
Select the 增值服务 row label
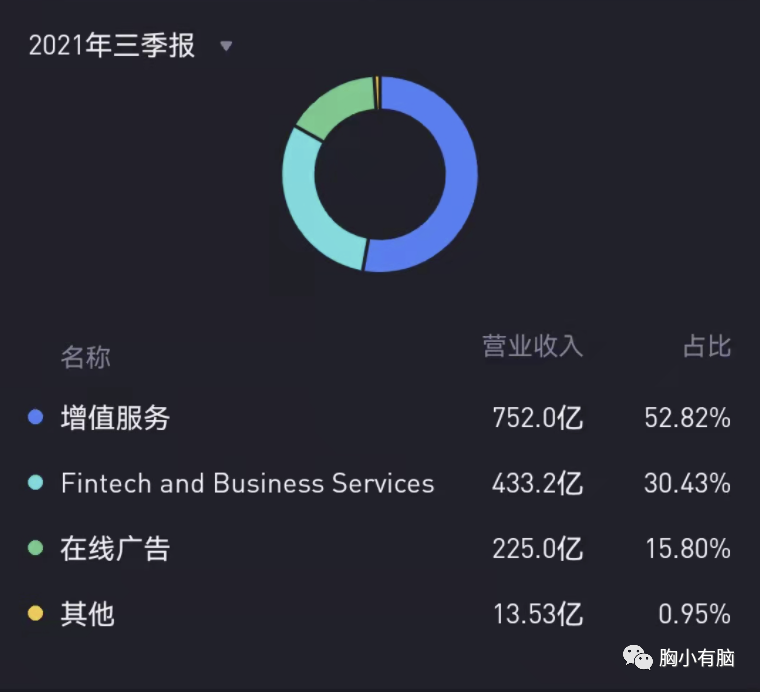click(115, 417)
